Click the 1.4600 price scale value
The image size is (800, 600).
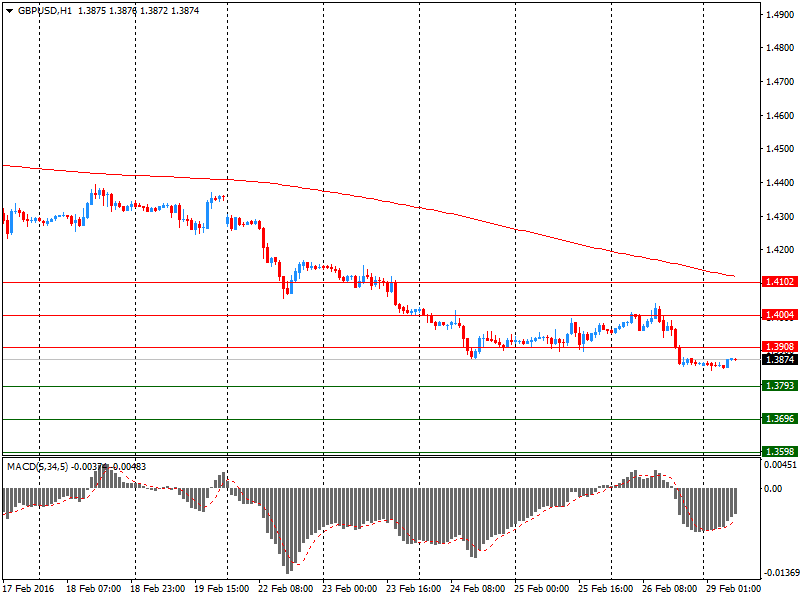coord(780,116)
